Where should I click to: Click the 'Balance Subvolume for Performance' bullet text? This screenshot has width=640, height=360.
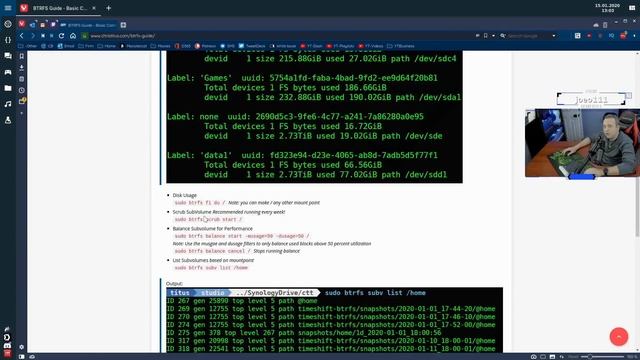213,229
